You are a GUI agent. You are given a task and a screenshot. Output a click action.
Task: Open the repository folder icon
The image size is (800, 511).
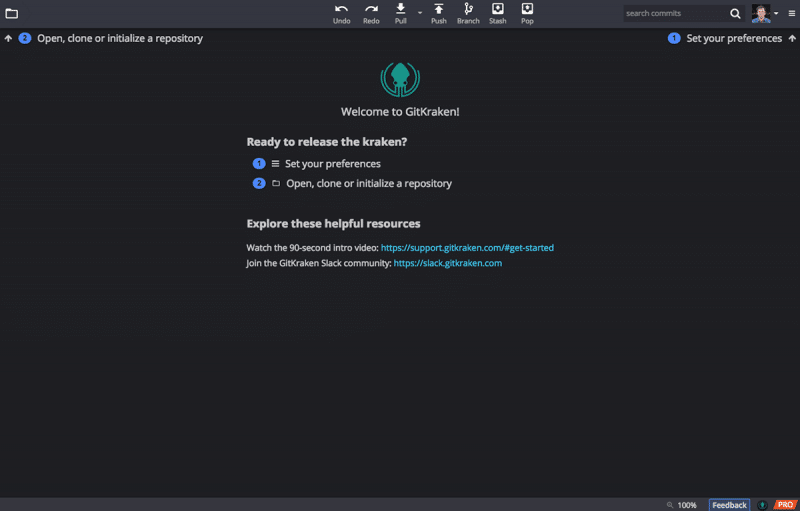pyautogui.click(x=11, y=14)
